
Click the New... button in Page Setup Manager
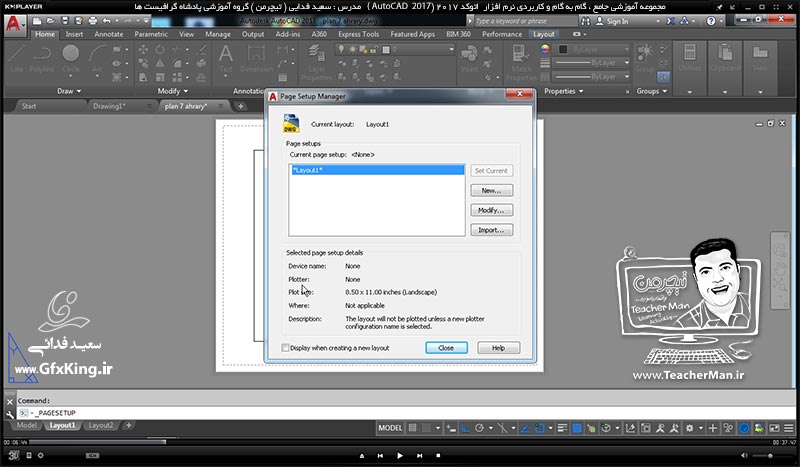(x=491, y=190)
